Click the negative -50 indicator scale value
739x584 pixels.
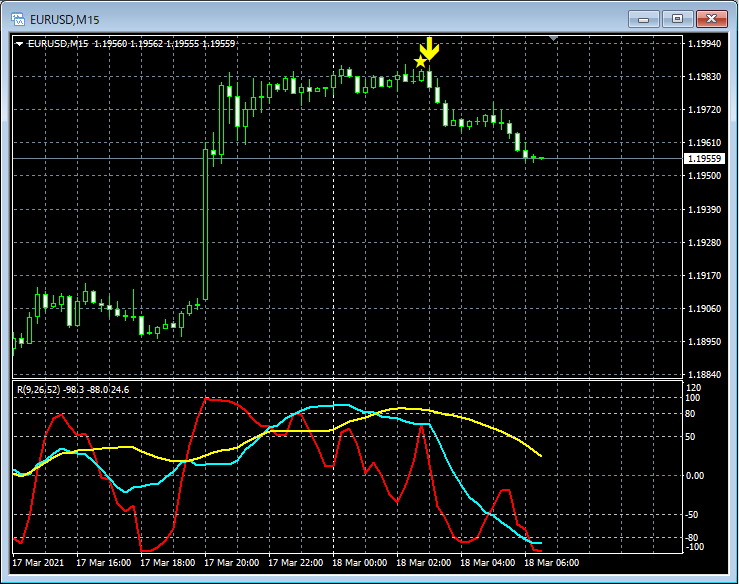point(691,515)
